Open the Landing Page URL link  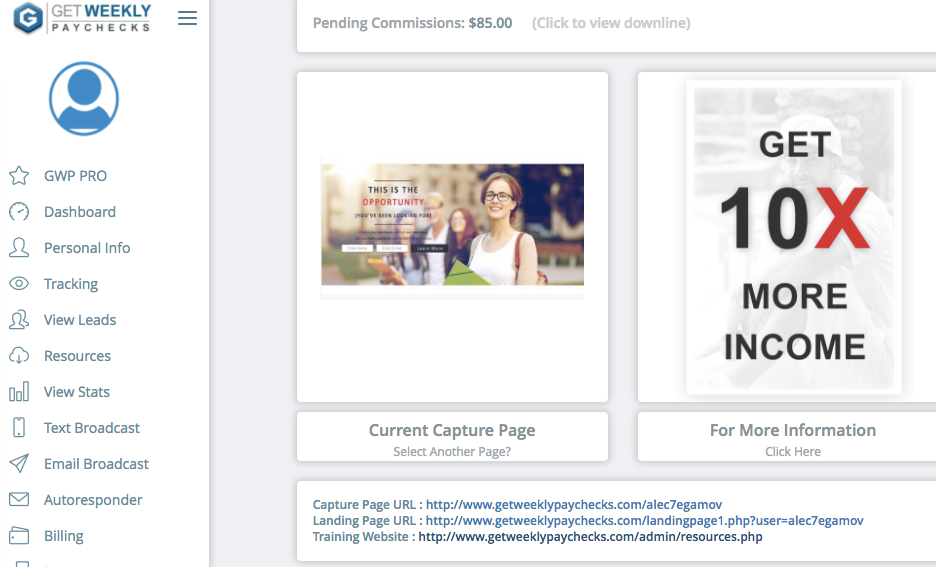click(645, 520)
